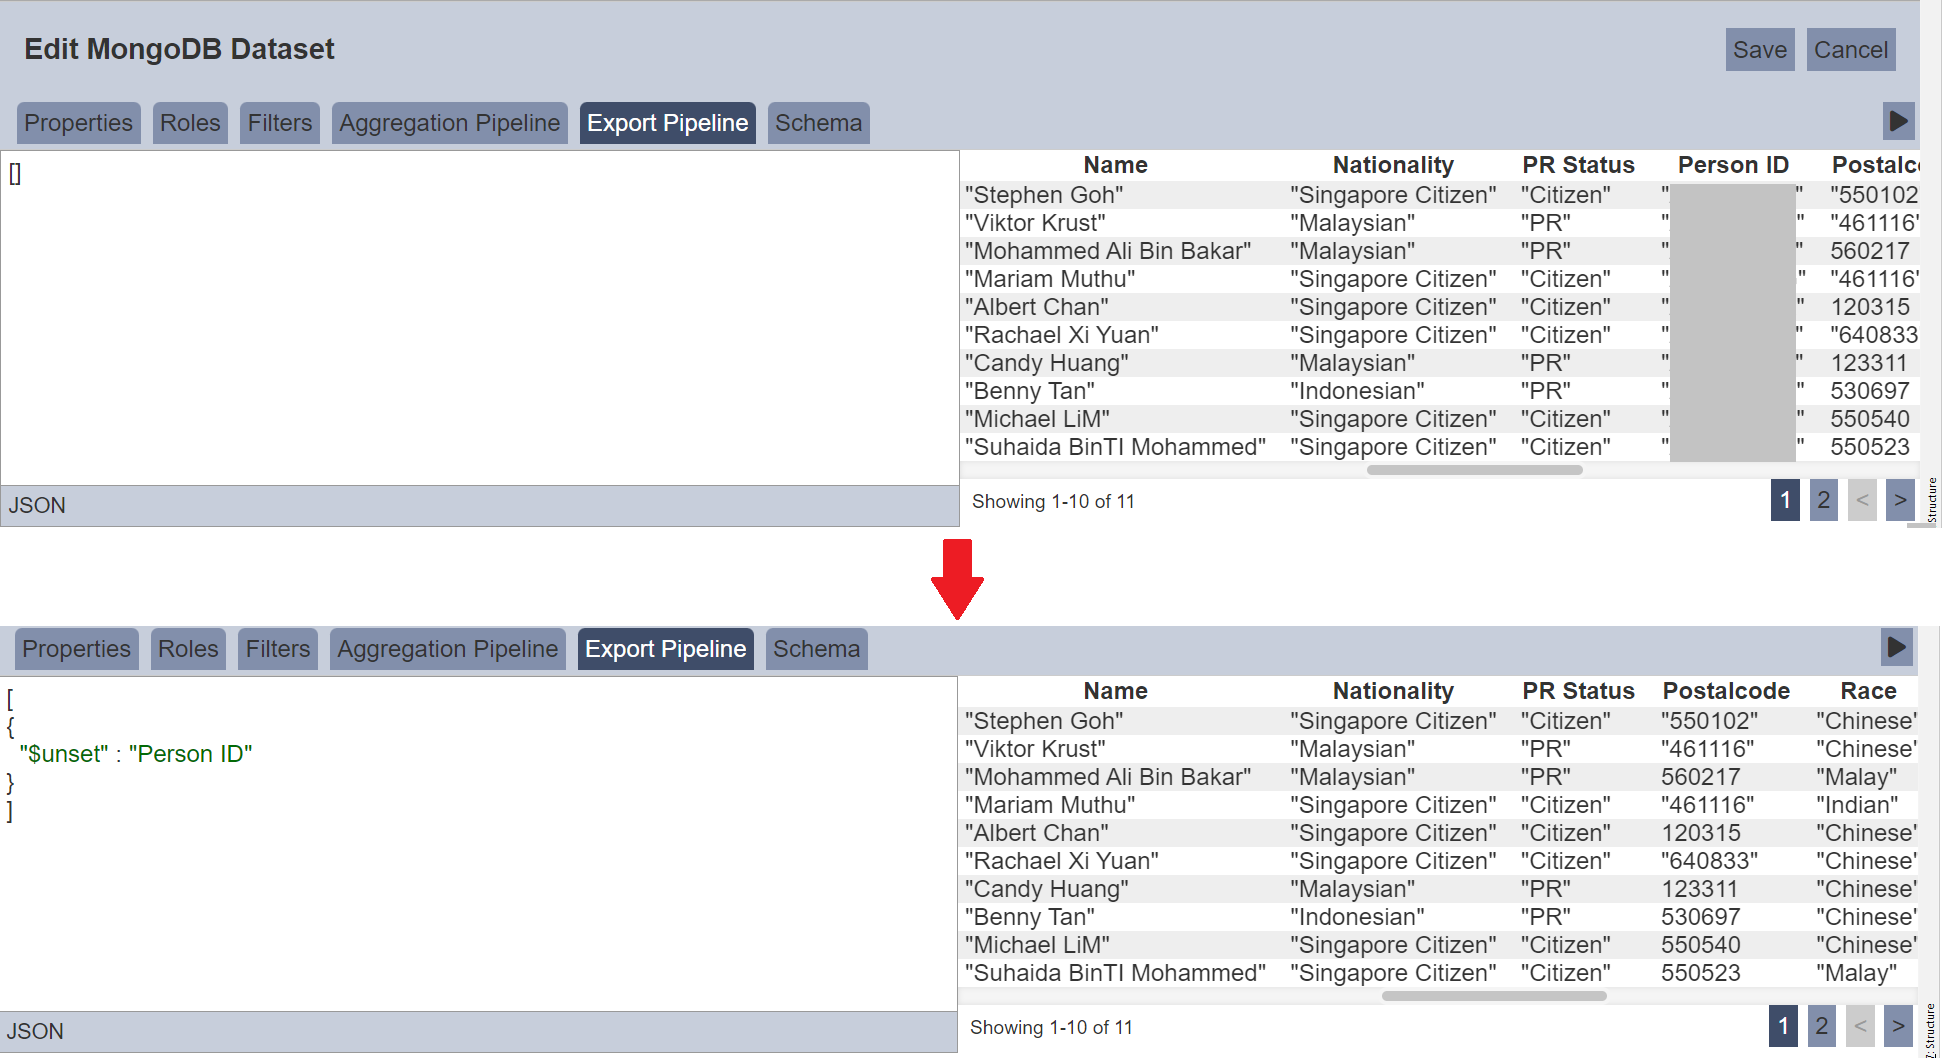Click the Cancel button
The image size is (1942, 1058).
click(1851, 50)
